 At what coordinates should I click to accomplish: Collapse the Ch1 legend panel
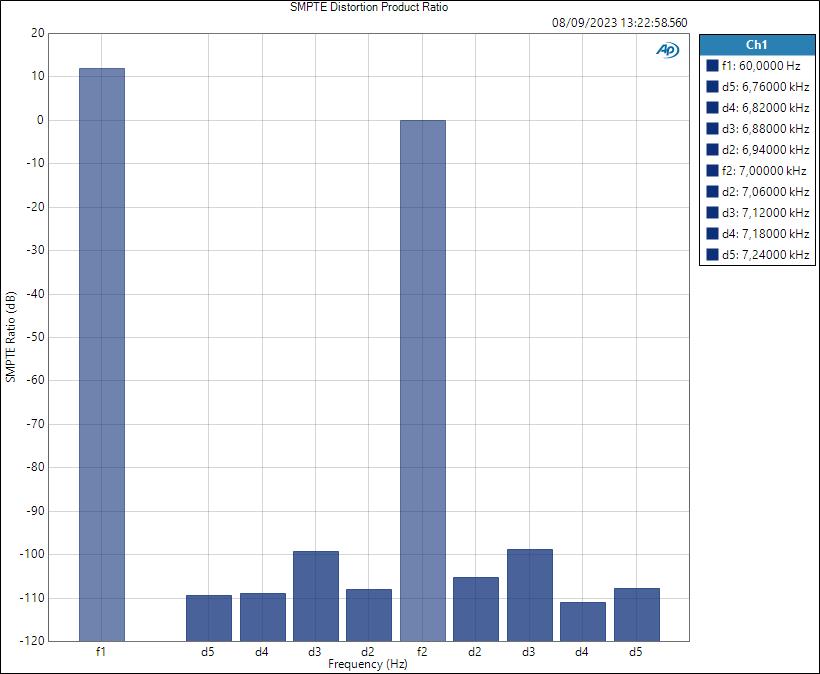pos(755,44)
